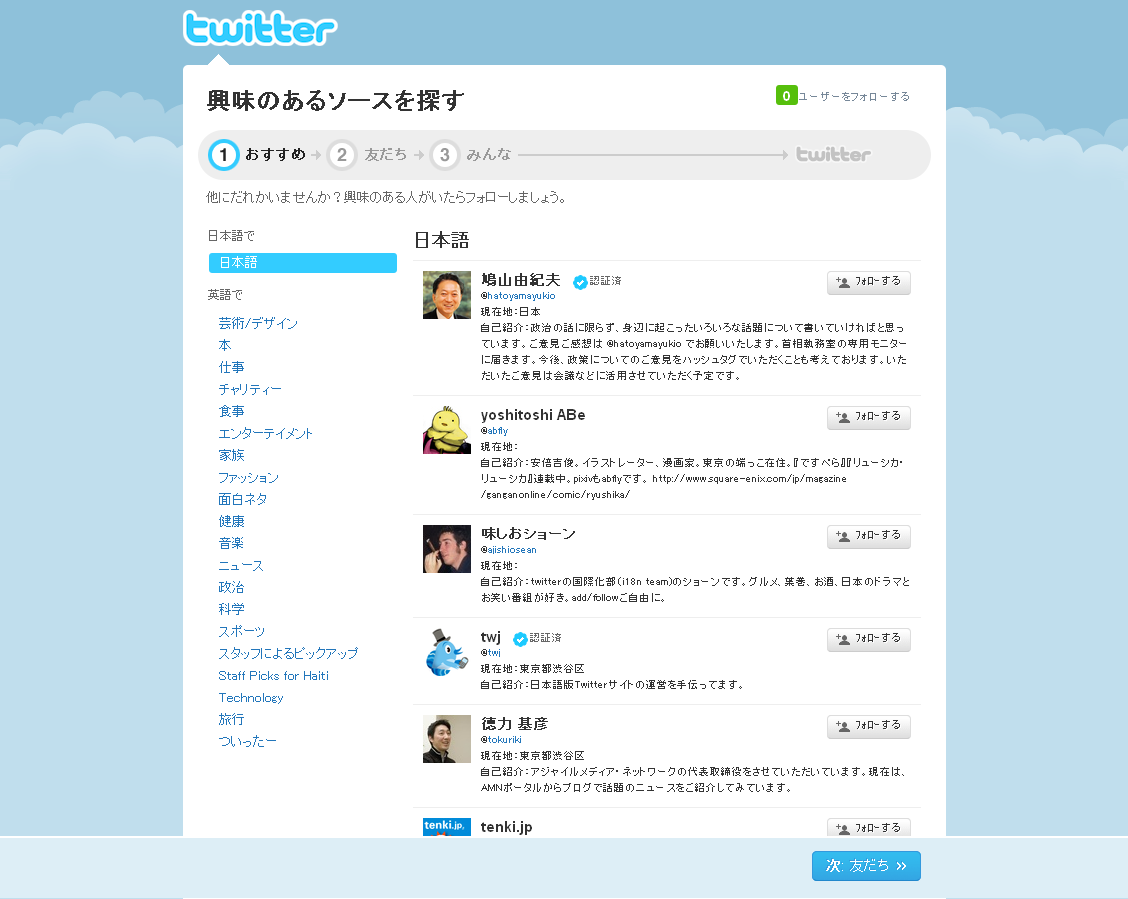Select step 1 おすすめ
Screen dimensions: 1128x899
(258, 155)
